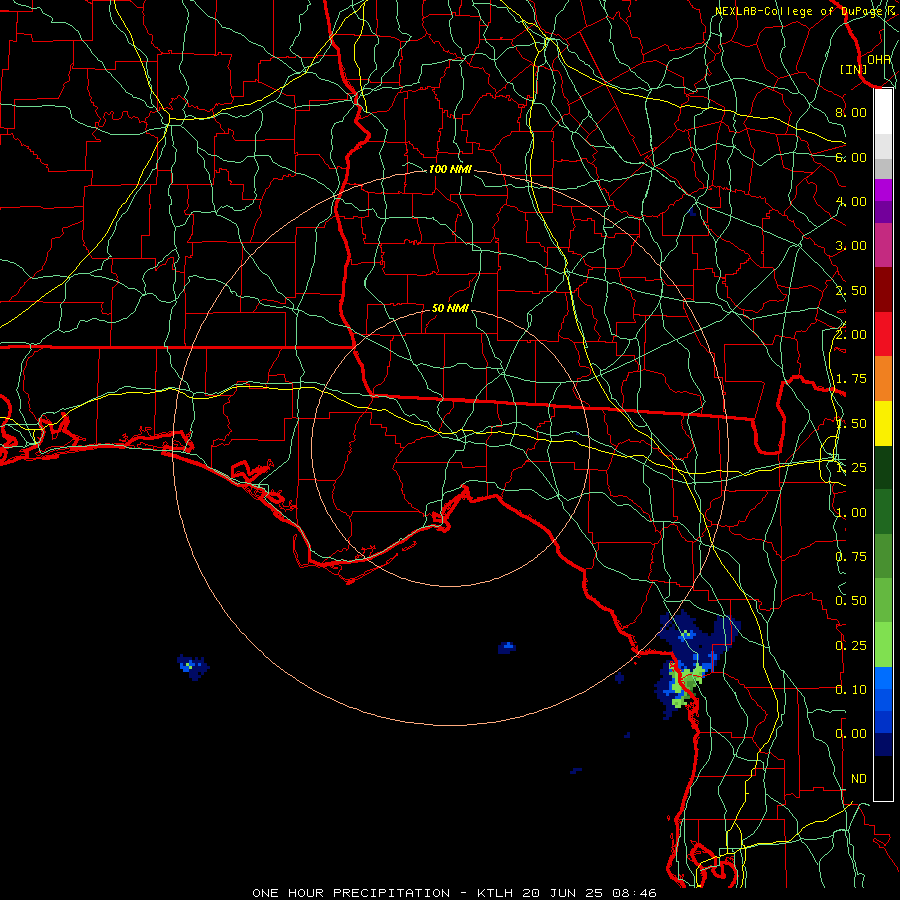Click the "6.00" legend value
The width and height of the screenshot is (900, 900).
[x=851, y=157]
